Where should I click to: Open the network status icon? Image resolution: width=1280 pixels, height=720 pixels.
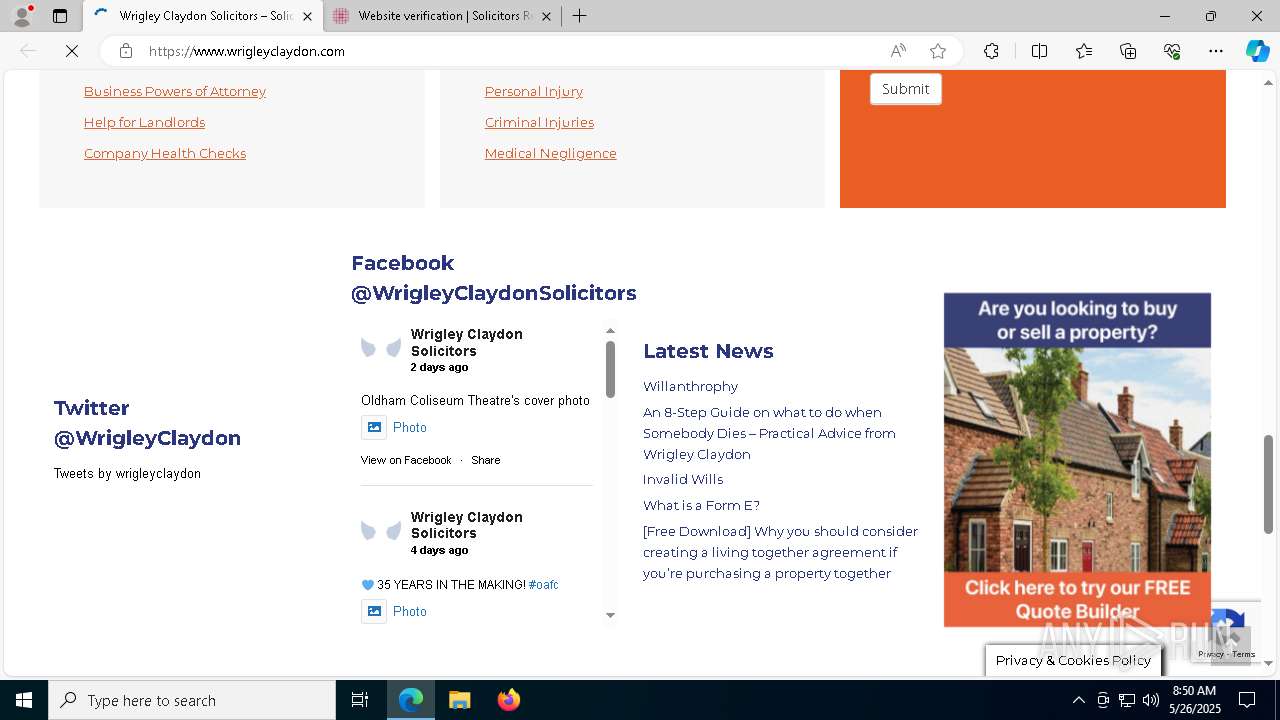pyautogui.click(x=1127, y=700)
